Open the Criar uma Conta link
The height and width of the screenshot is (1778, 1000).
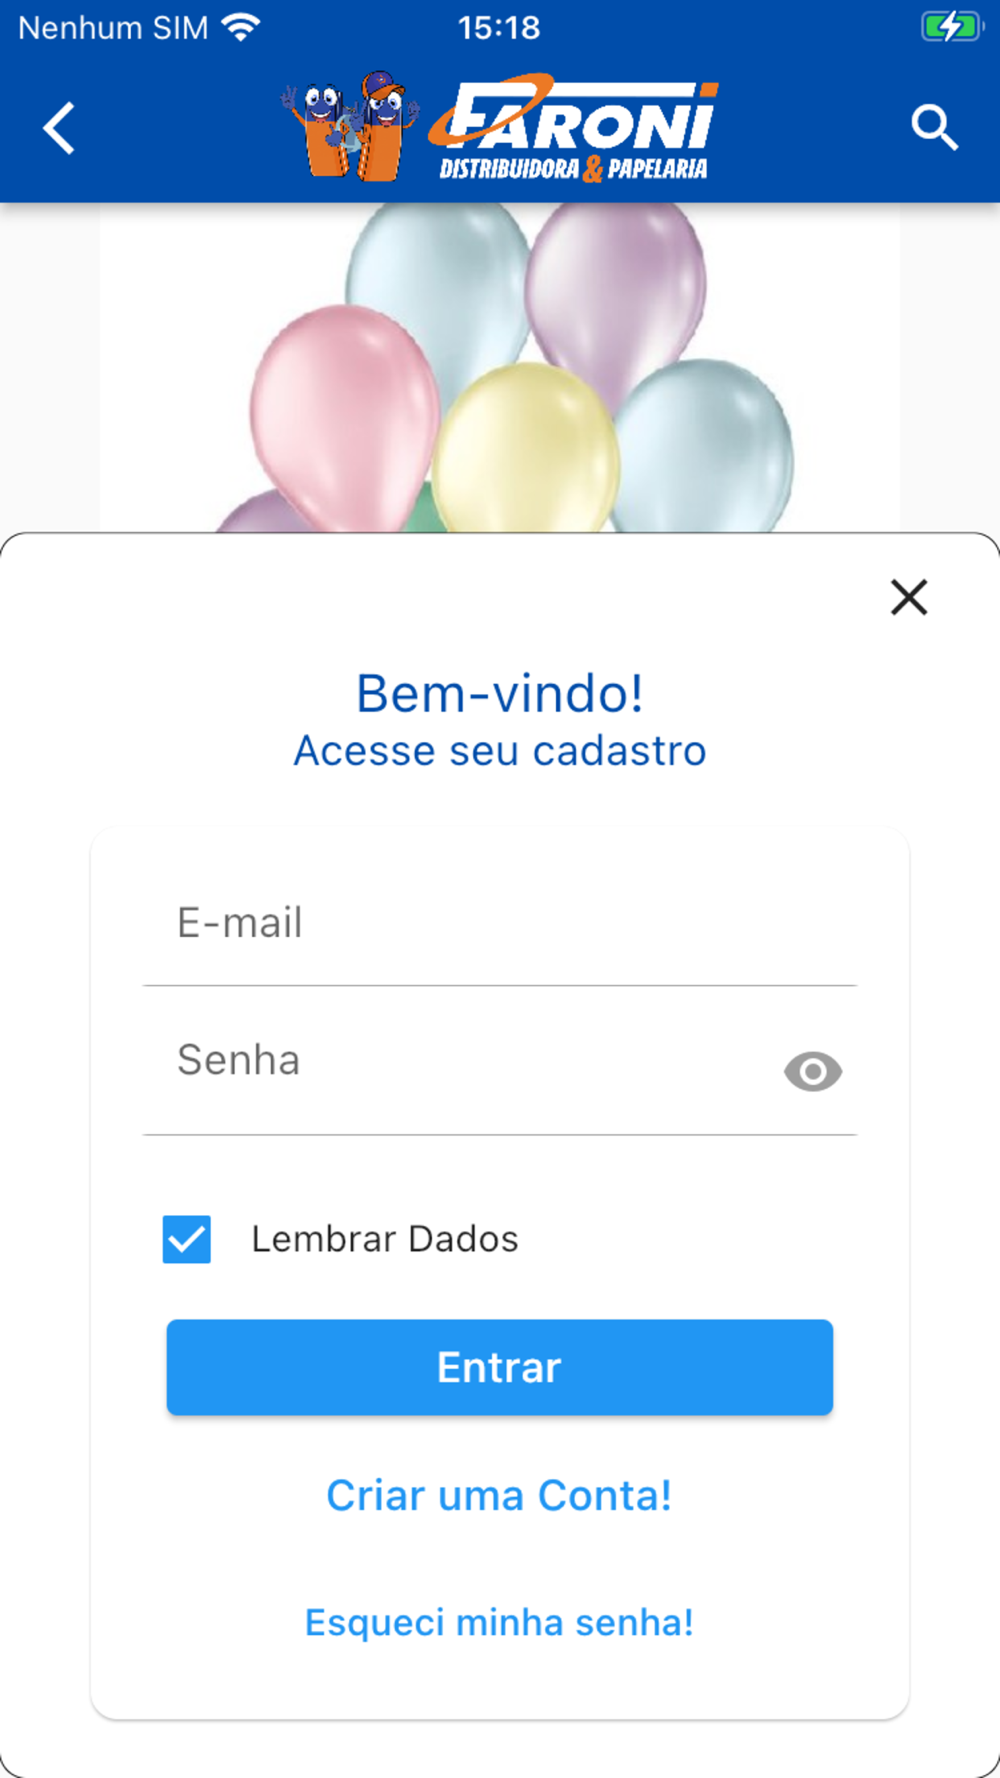pyautogui.click(x=499, y=1496)
